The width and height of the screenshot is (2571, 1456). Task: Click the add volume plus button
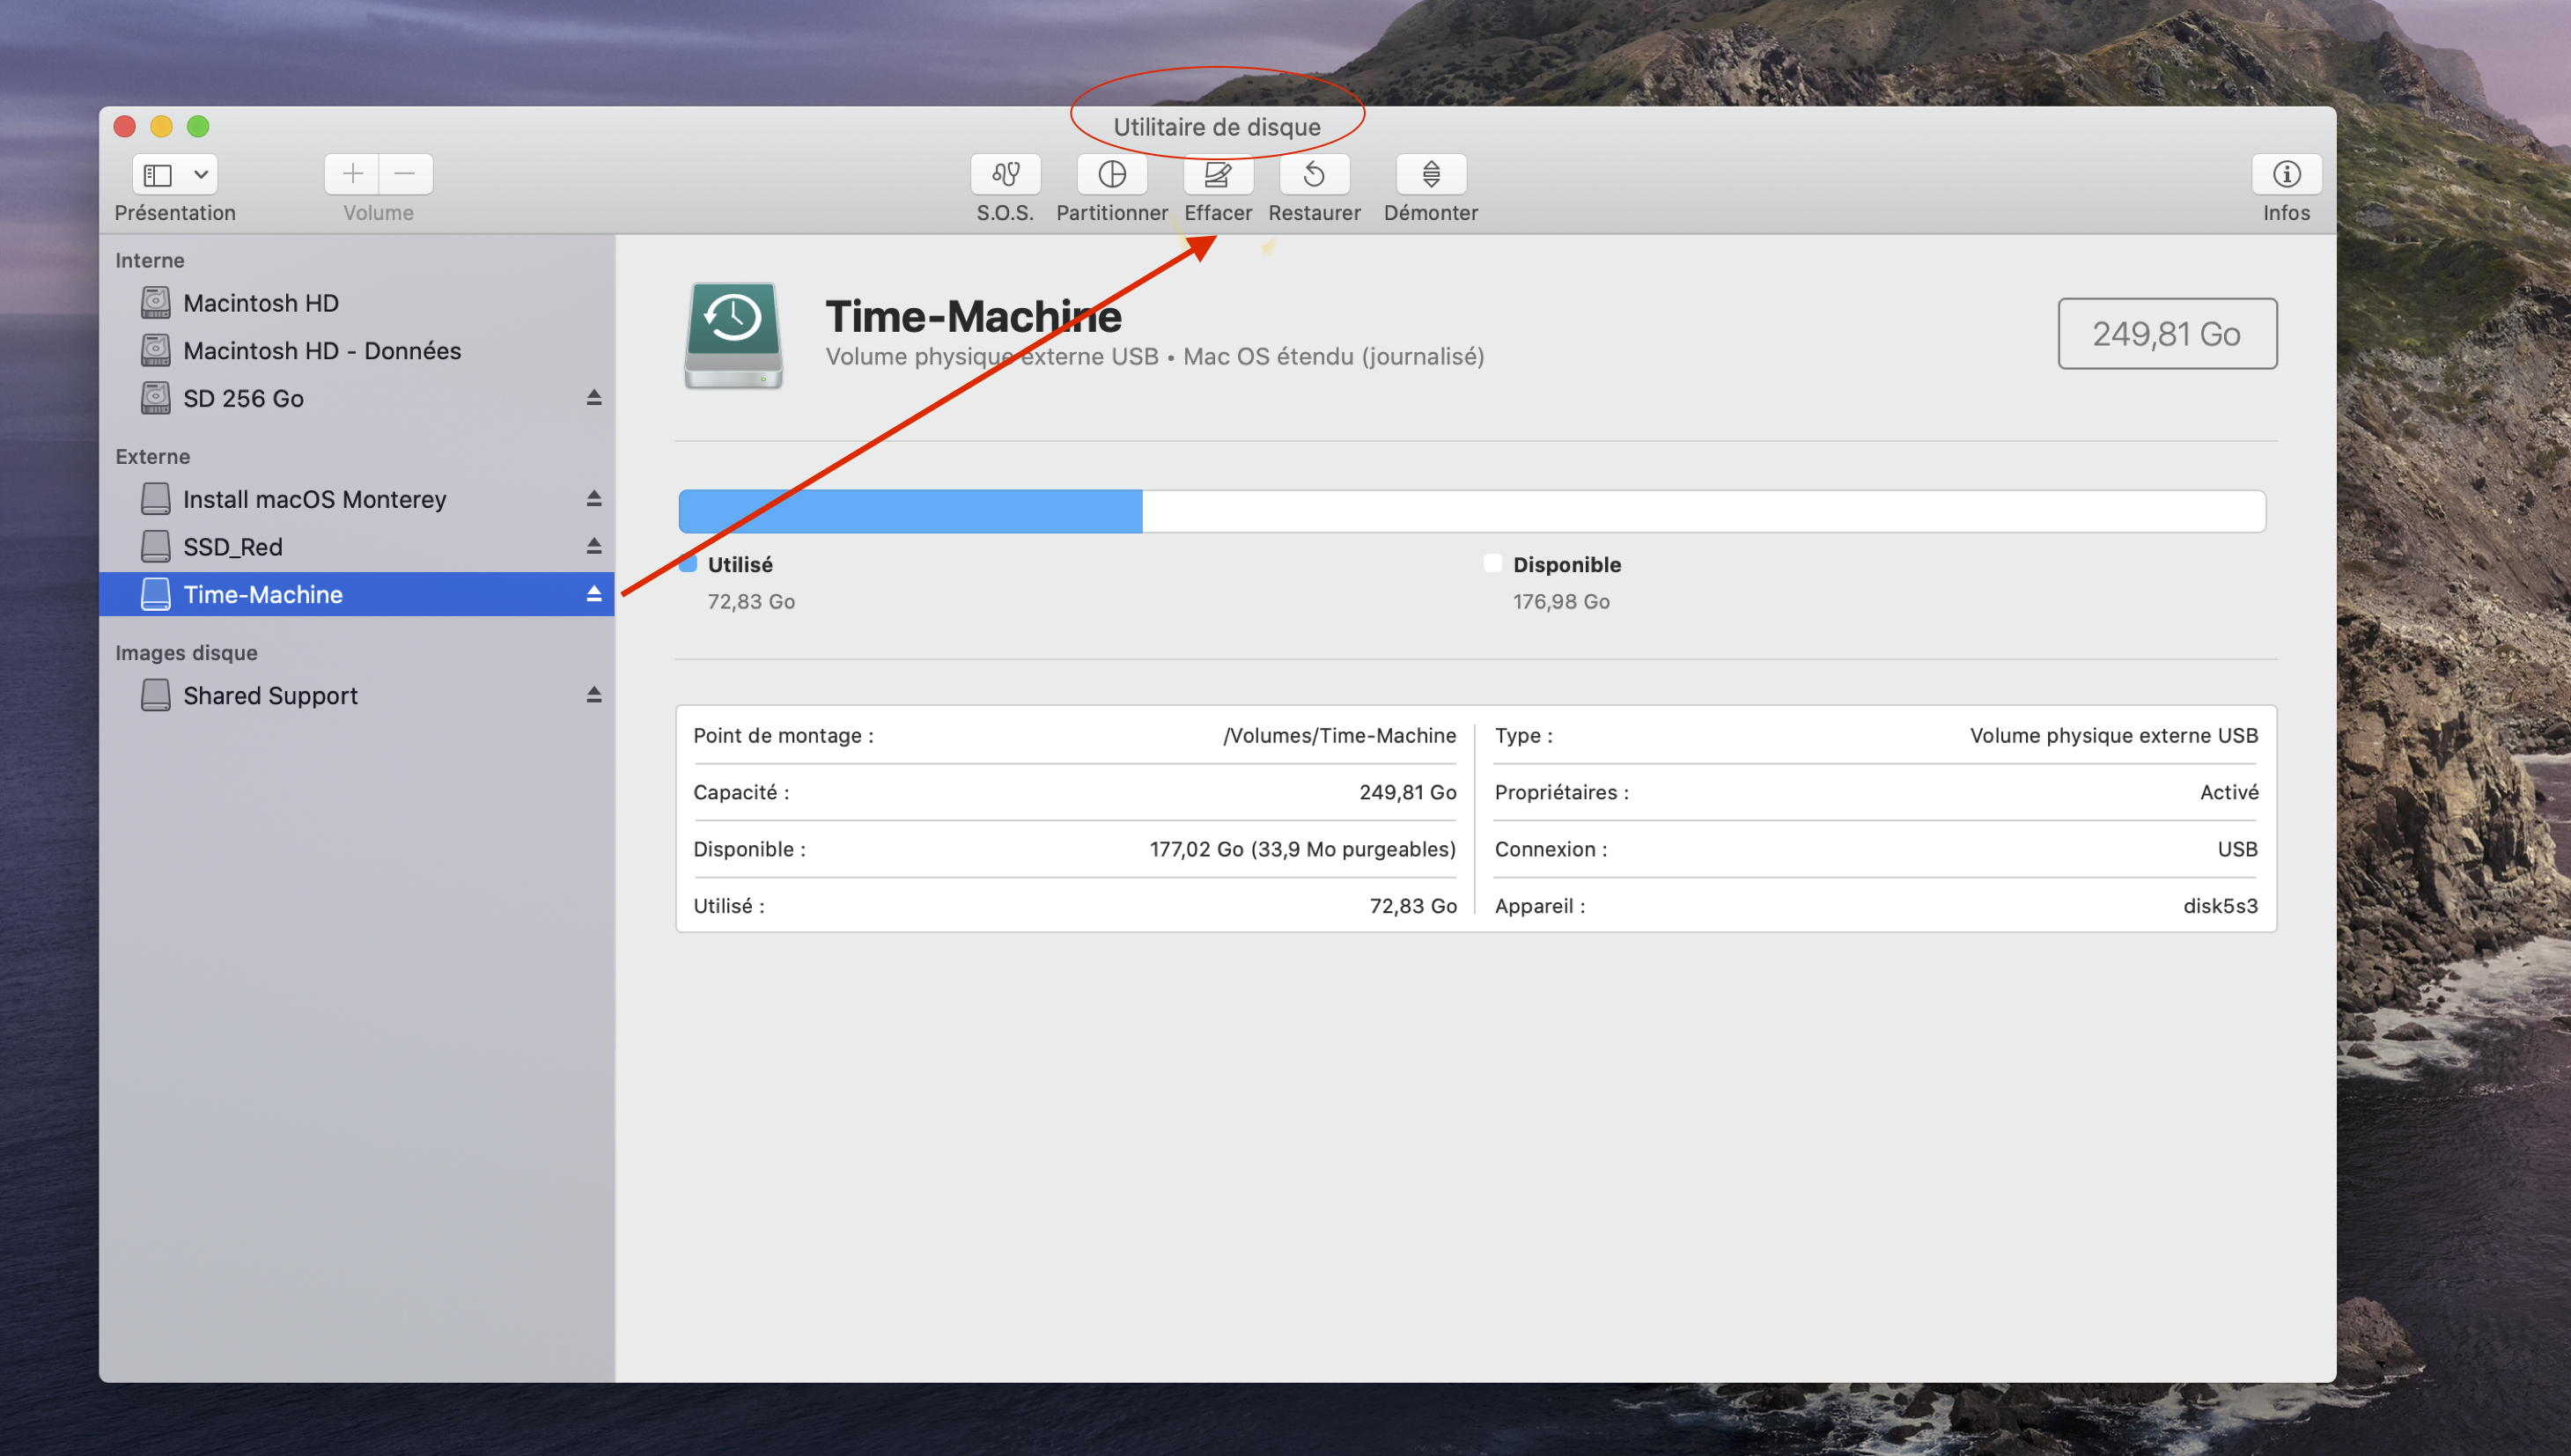coord(352,175)
